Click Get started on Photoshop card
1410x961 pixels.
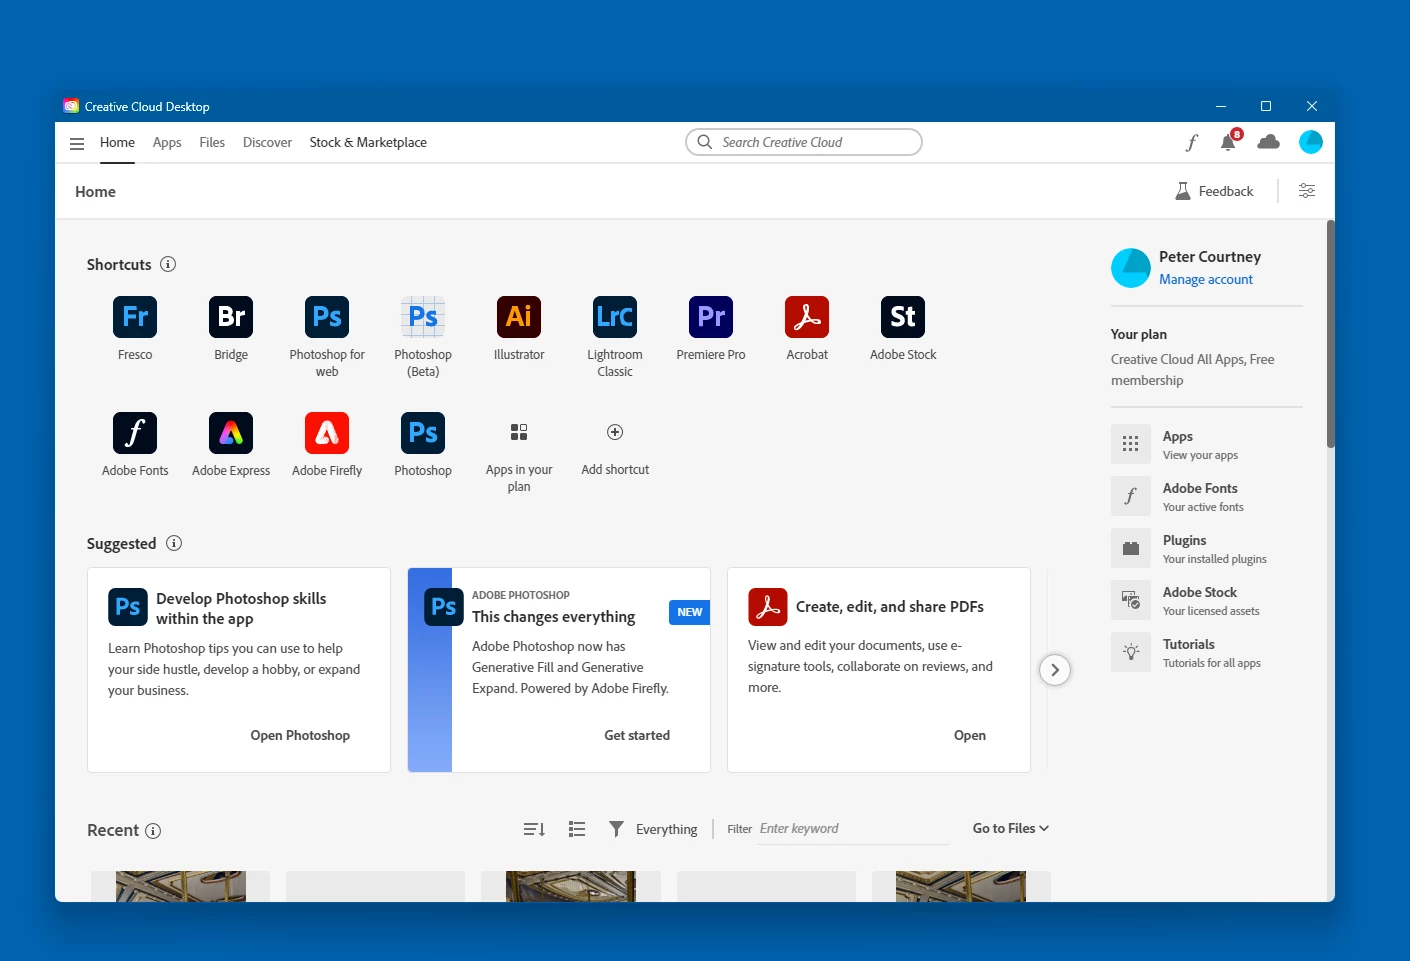[x=637, y=735]
